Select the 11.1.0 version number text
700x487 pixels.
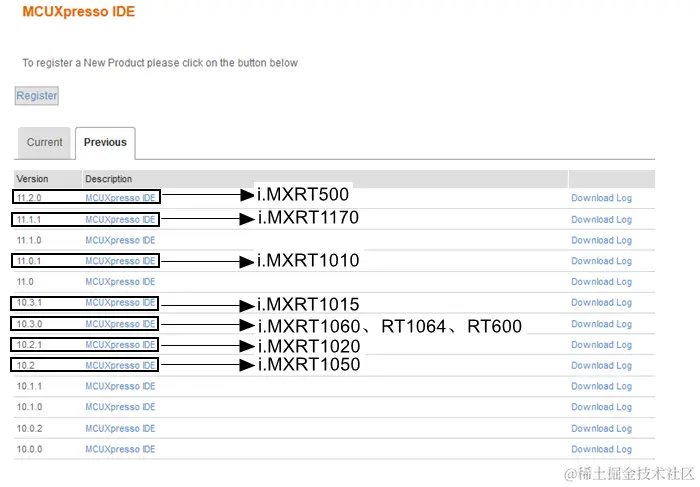pos(29,240)
